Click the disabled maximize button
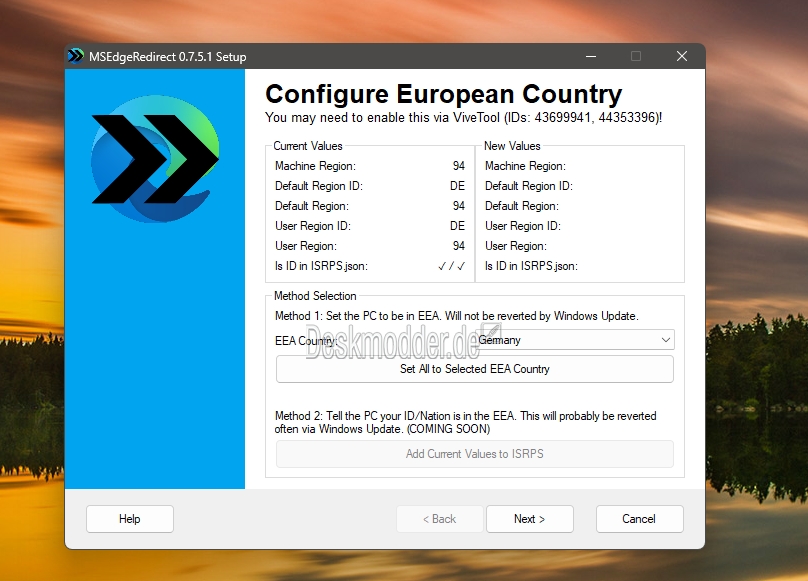The width and height of the screenshot is (808, 581). (636, 56)
